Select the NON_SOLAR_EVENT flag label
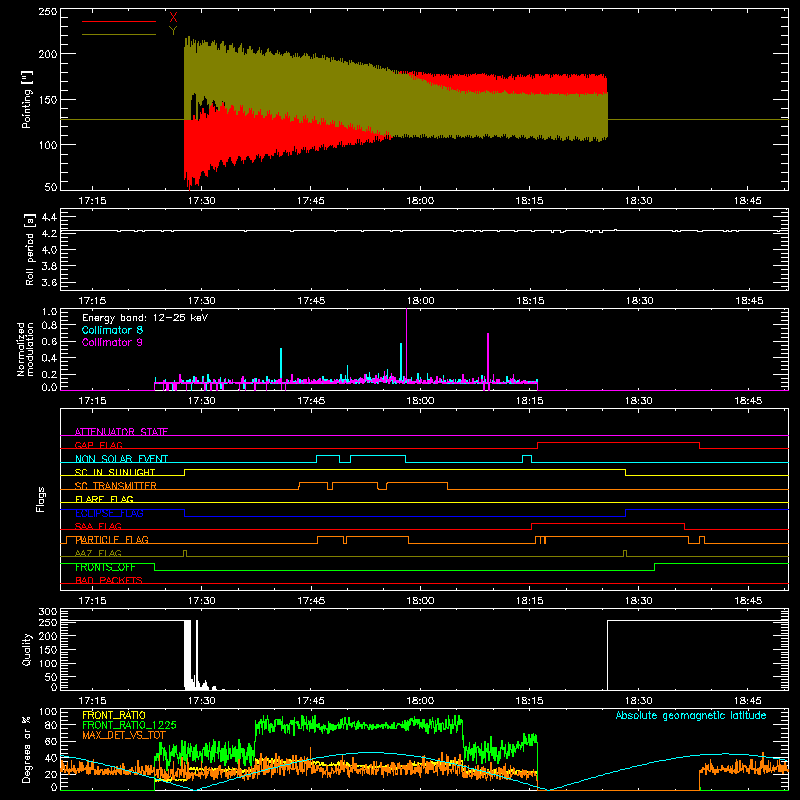Image resolution: width=800 pixels, height=800 pixels. (x=121, y=459)
